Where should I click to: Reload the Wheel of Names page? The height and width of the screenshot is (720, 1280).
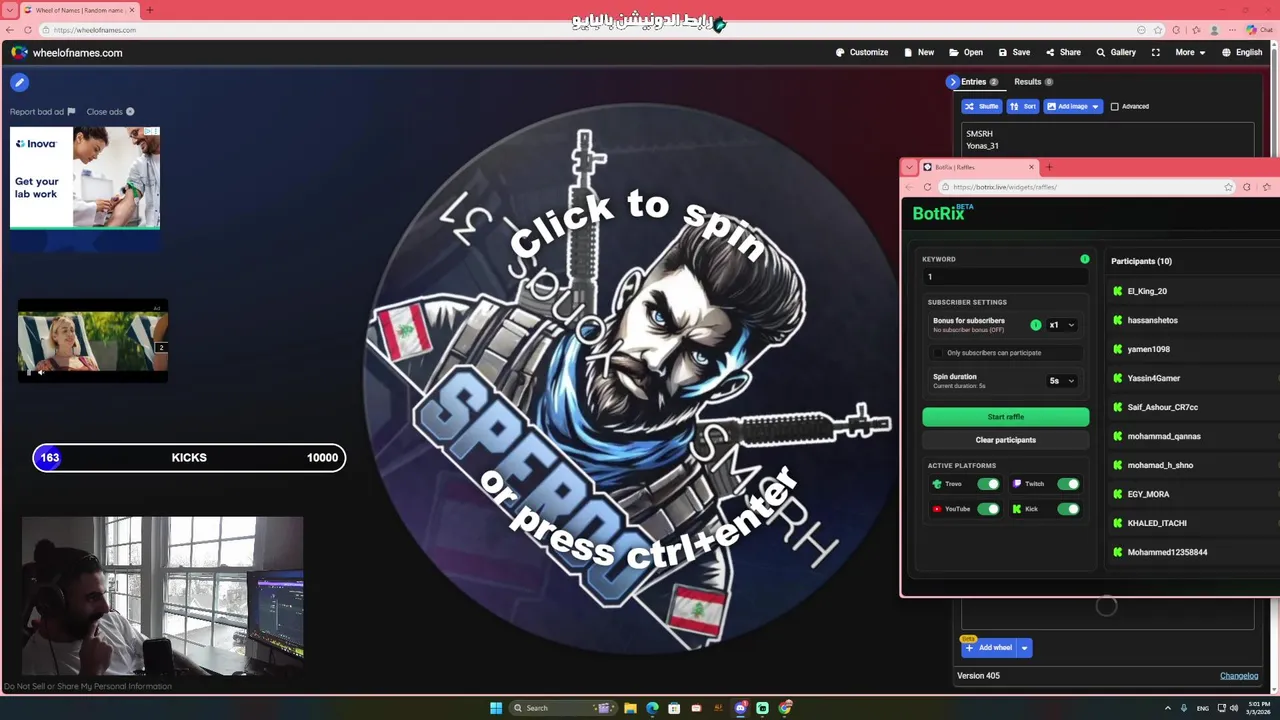(x=28, y=30)
